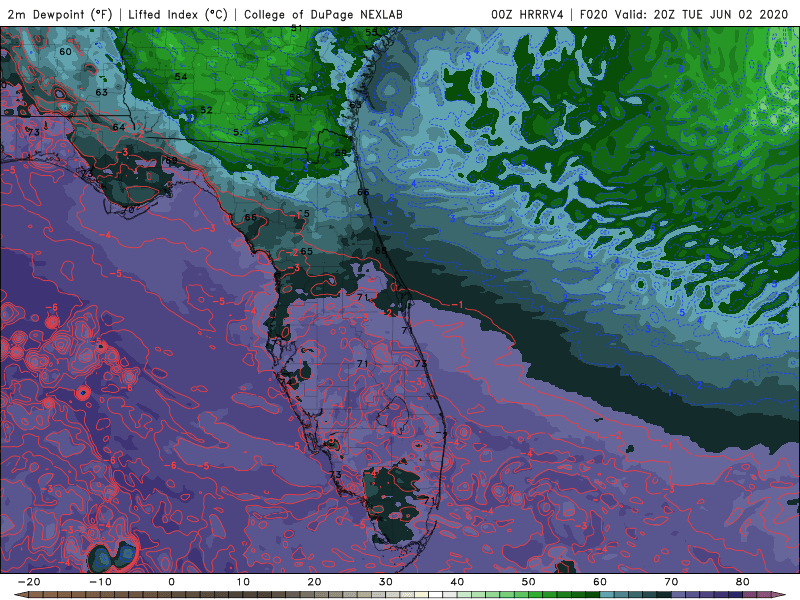
Task: Click the 0 tick label on the colorbar
Action: click(x=171, y=582)
